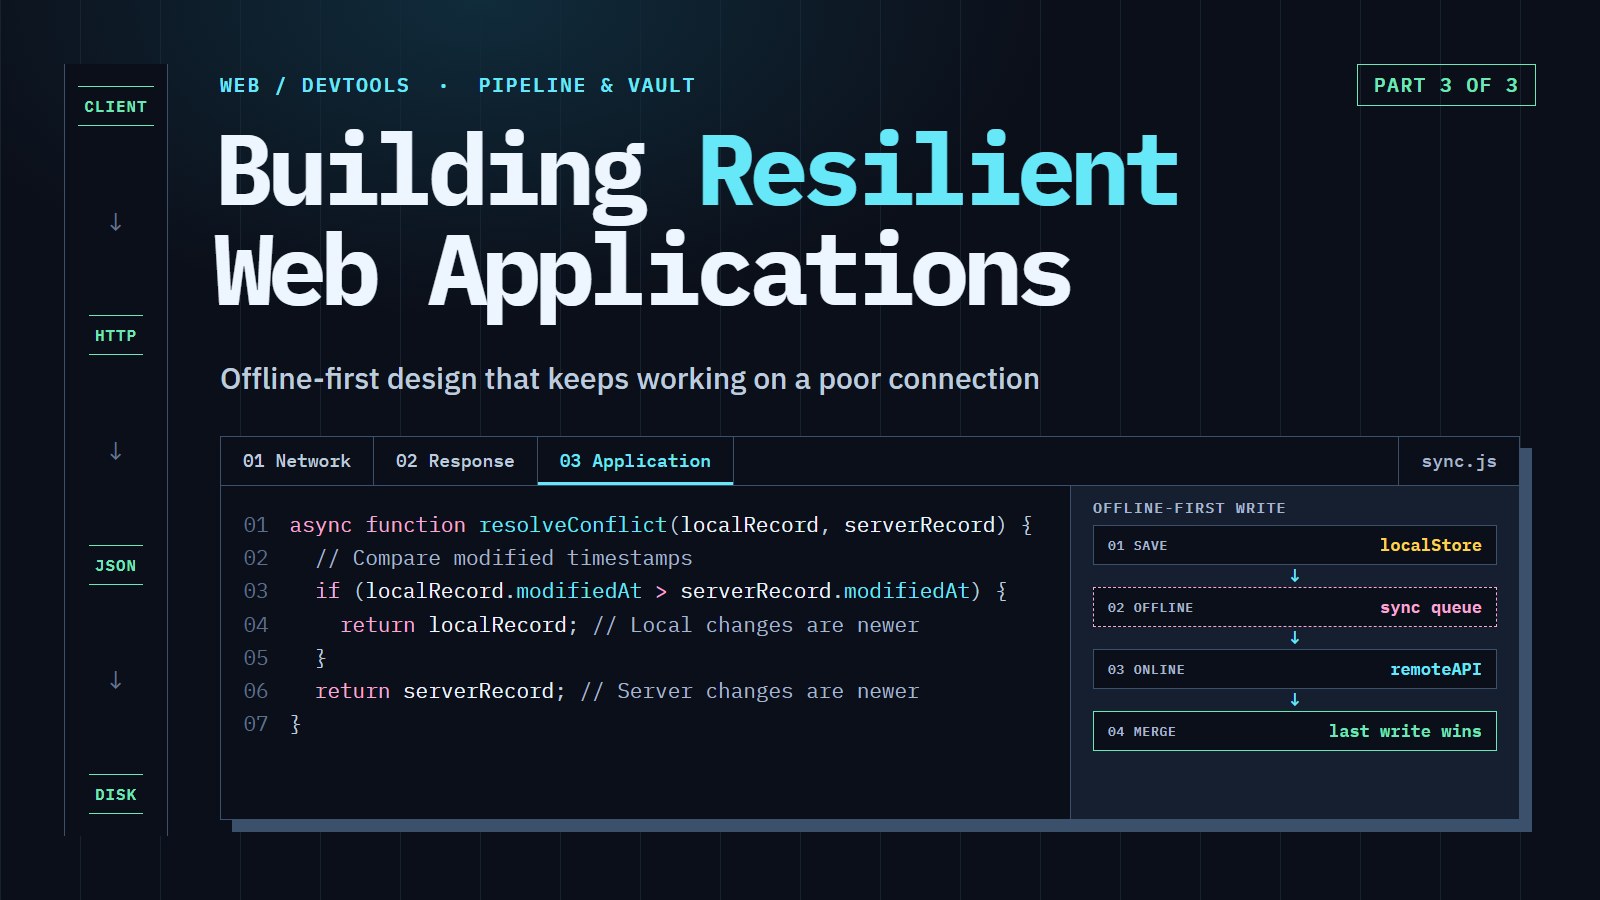The image size is (1600, 900).
Task: Click the Compare modified timestamps comment
Action: click(504, 558)
